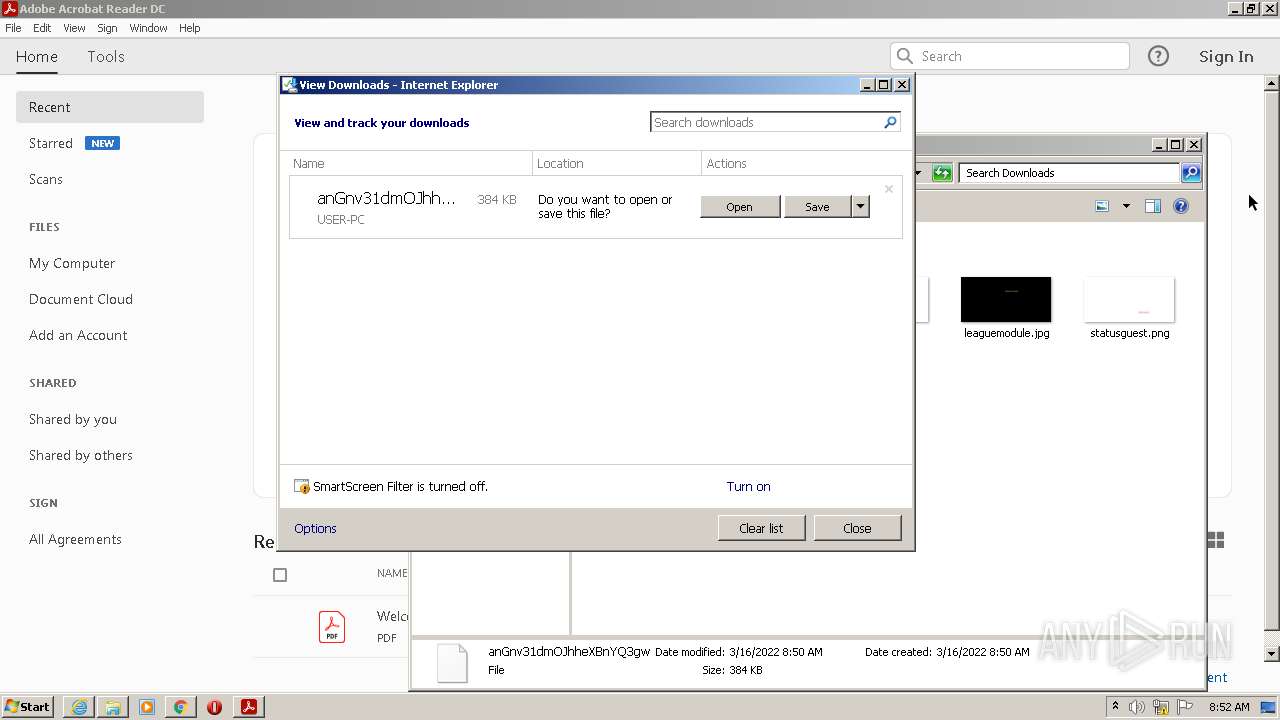Tick the select-all checkbox in recent files
1280x720 pixels.
pos(280,574)
